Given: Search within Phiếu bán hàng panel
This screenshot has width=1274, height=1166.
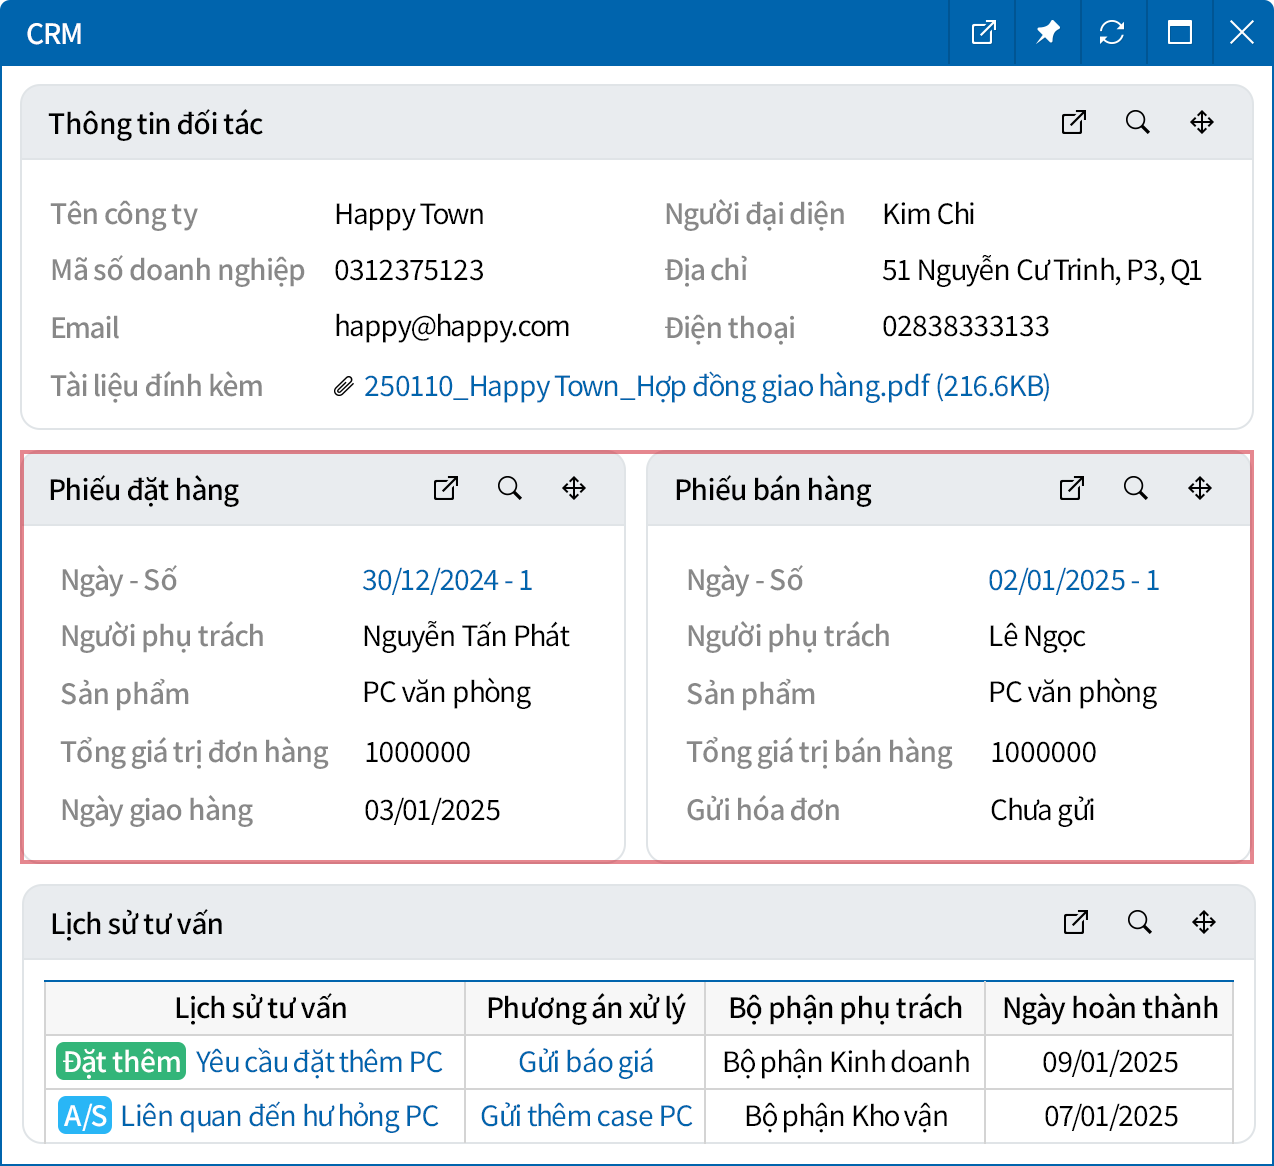Looking at the screenshot, I should click(x=1135, y=488).
